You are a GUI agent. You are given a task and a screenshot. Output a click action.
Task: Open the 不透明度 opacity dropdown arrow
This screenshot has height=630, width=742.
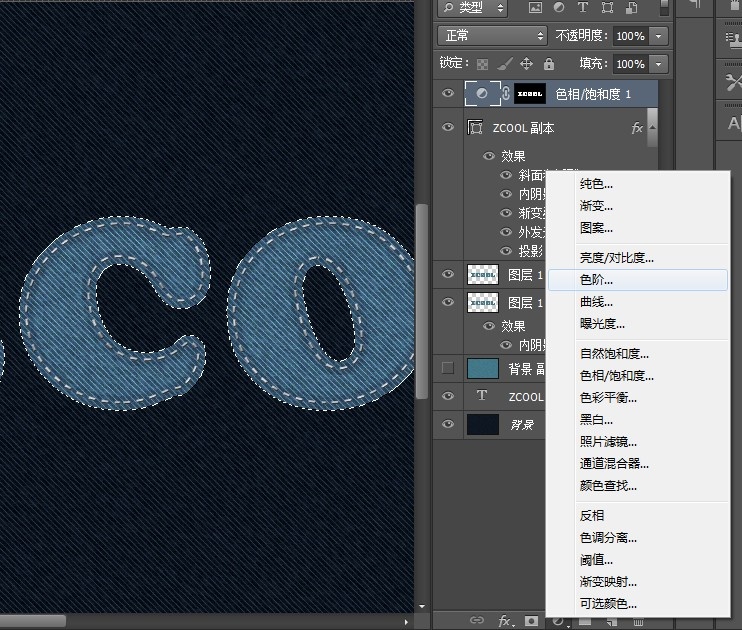click(x=658, y=35)
